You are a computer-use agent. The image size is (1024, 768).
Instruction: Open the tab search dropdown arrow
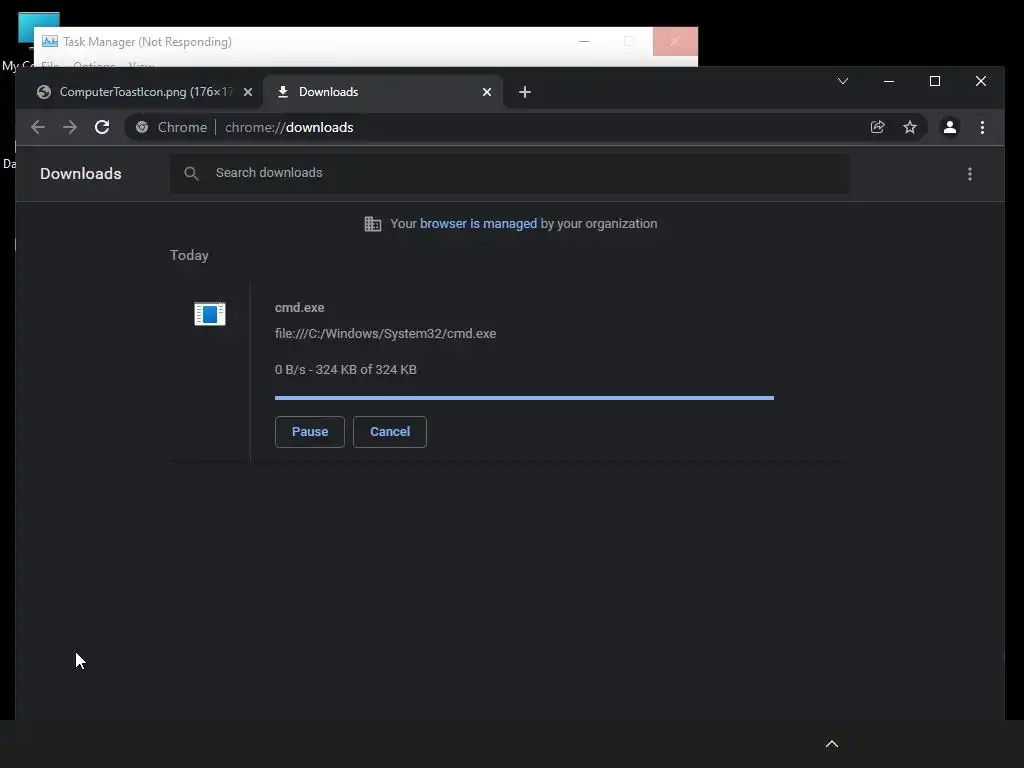click(843, 81)
